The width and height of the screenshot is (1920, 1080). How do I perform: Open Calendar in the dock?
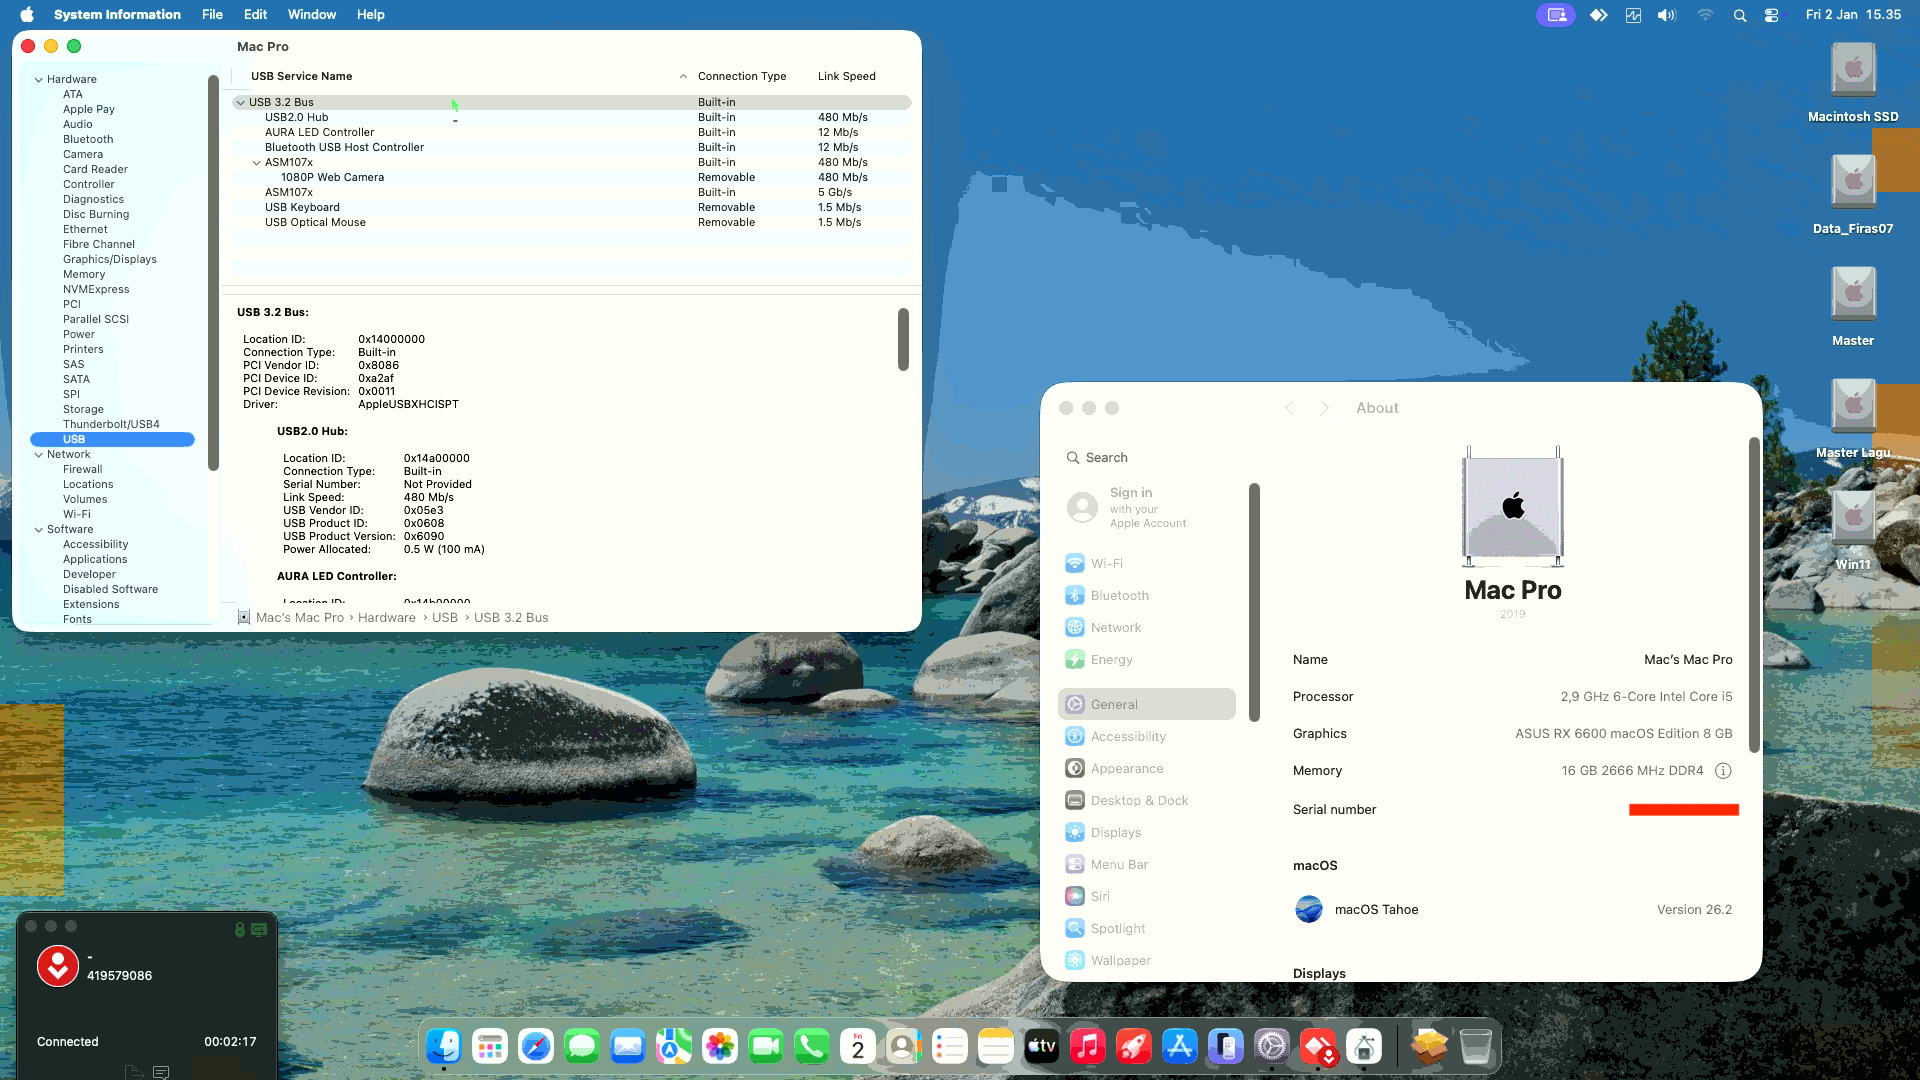click(x=858, y=1047)
